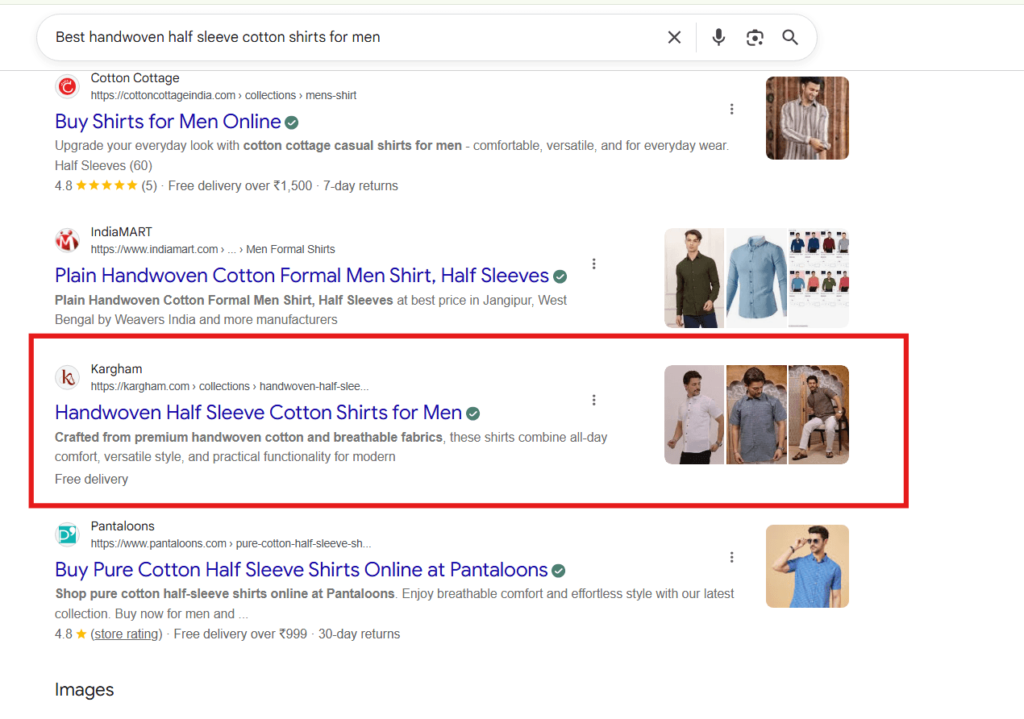Image resolution: width=1024 pixels, height=719 pixels.
Task: Clear the search query with the X icon
Action: point(674,37)
